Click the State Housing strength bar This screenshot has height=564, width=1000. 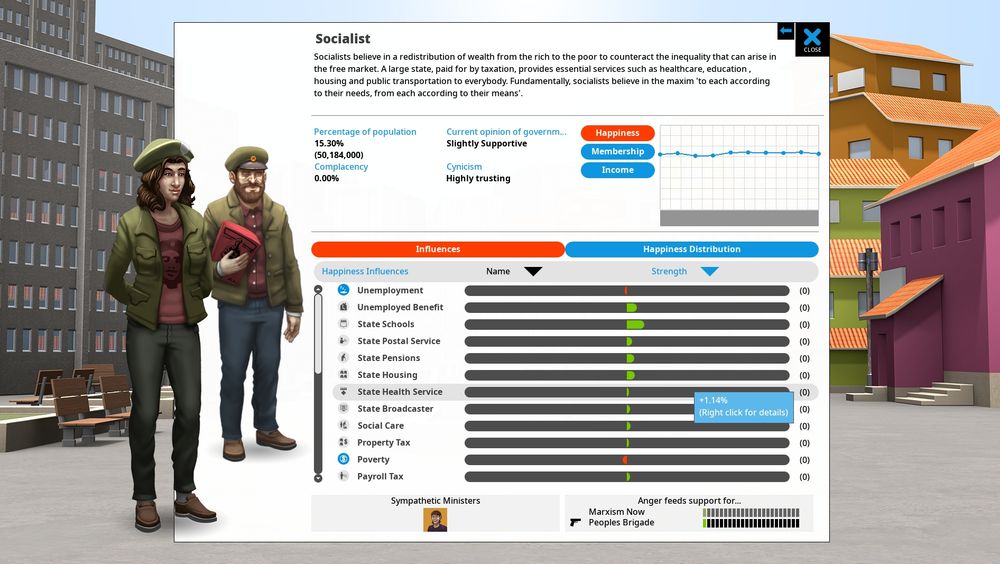627,375
